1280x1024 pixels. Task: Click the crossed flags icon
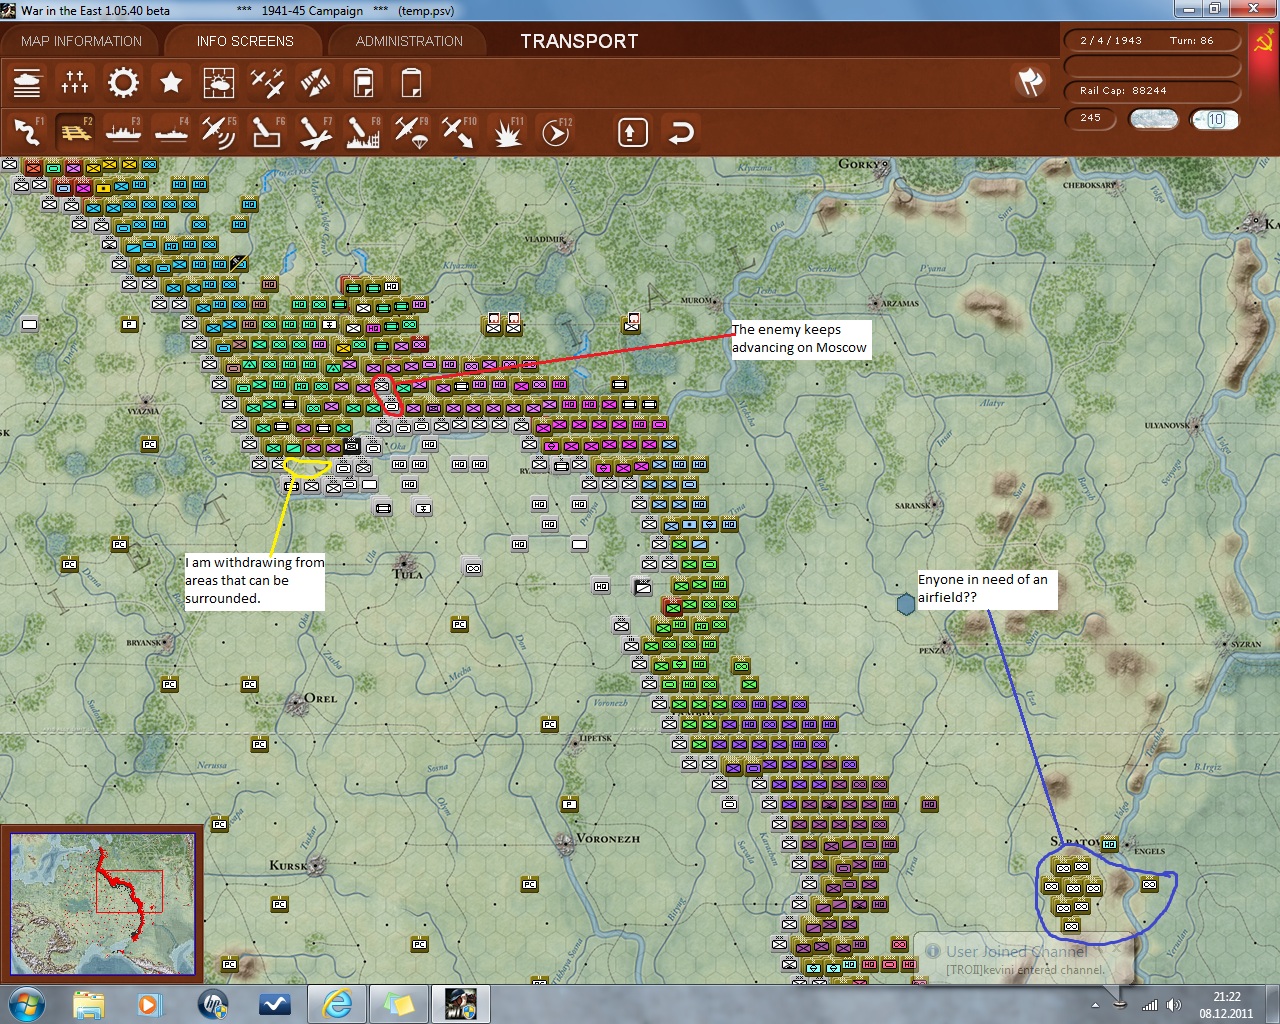point(1030,82)
